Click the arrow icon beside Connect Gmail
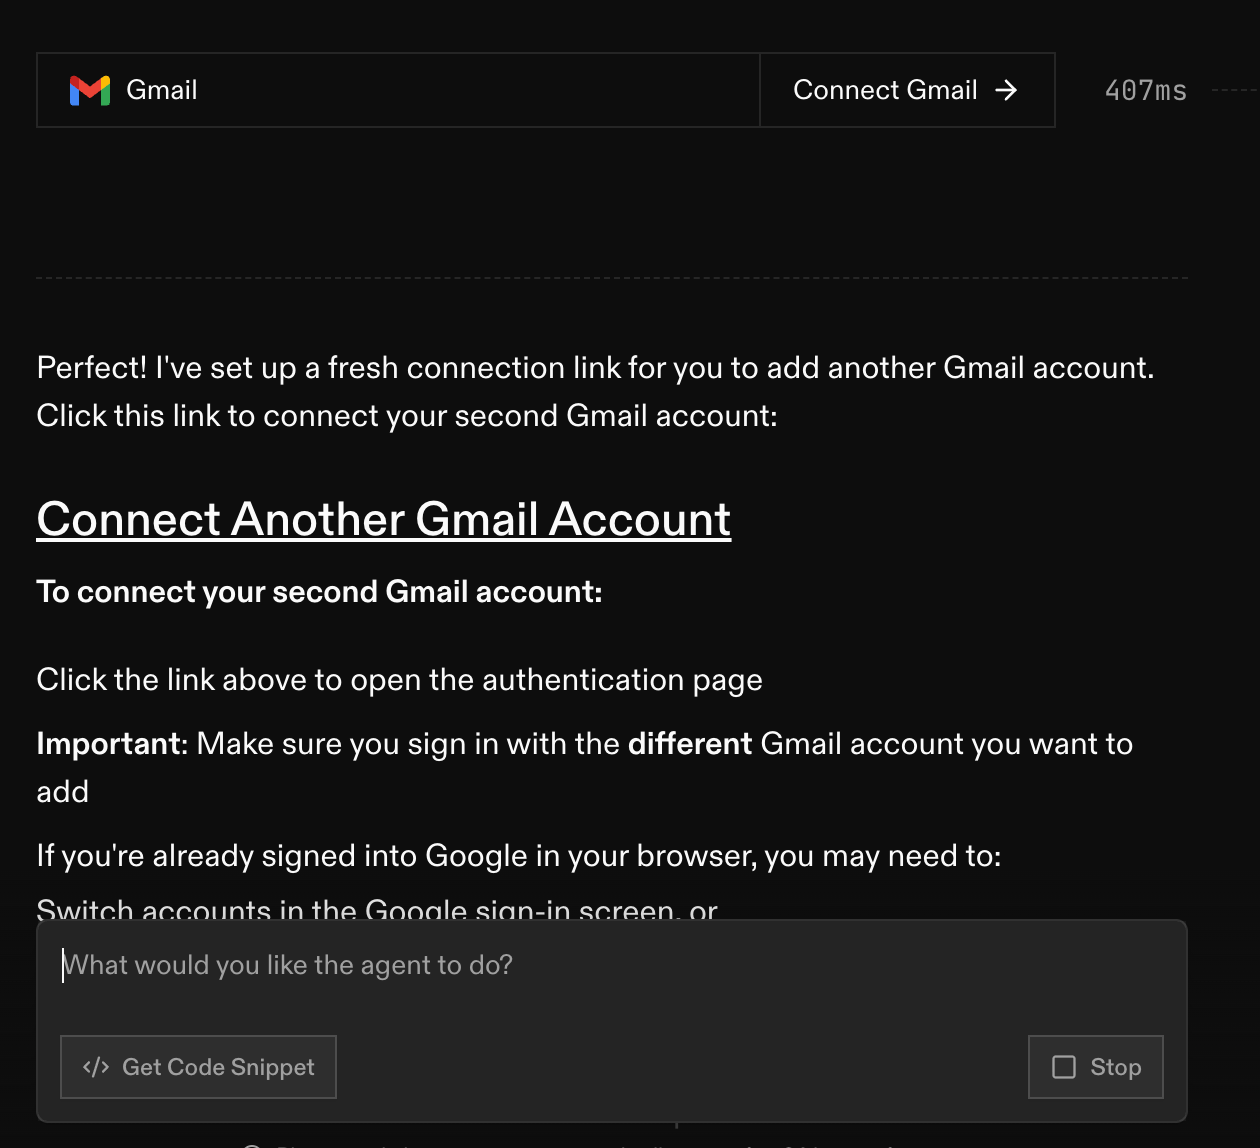The image size is (1260, 1148). [x=1007, y=90]
